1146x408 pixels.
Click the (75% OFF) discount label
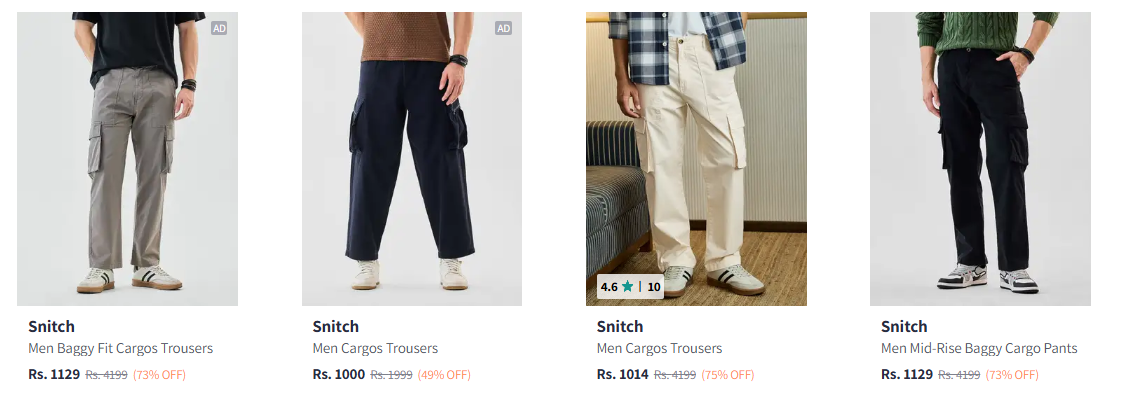(727, 375)
